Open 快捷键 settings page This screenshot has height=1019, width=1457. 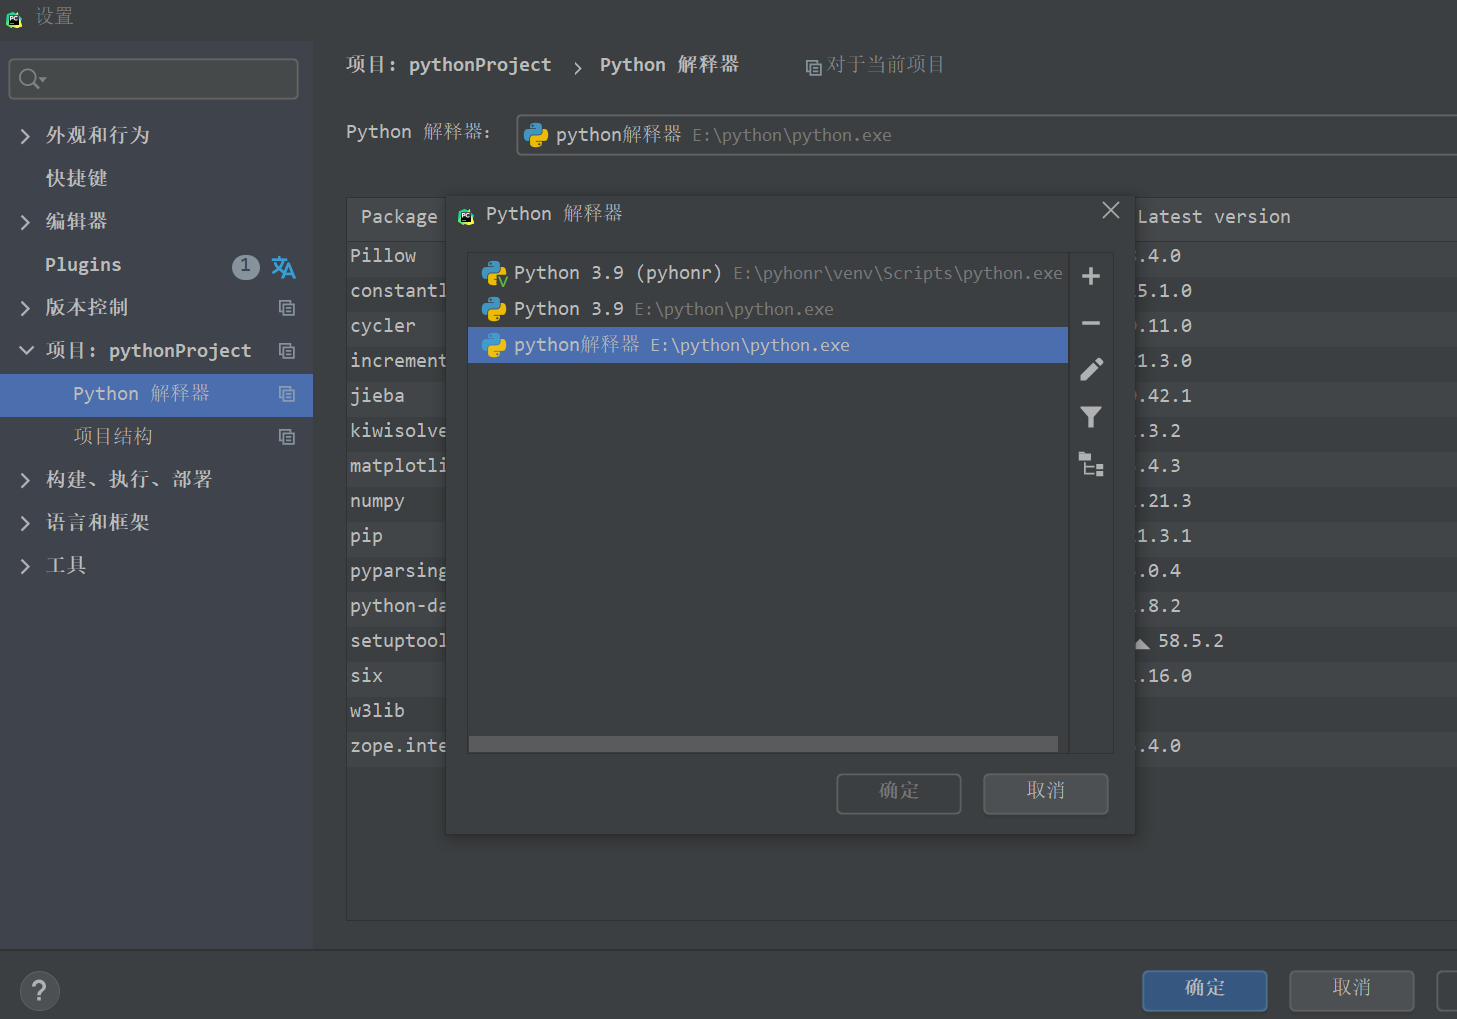pos(76,178)
